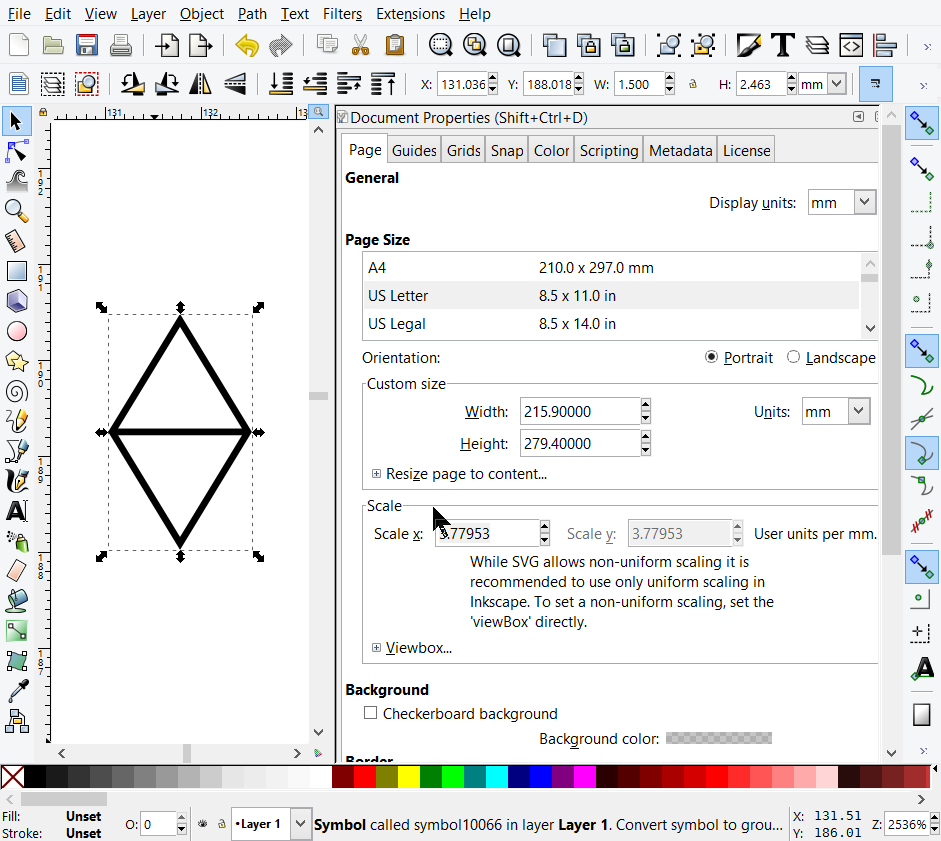Open the Extensions menu
Screen dimensions: 941x841
(410, 14)
